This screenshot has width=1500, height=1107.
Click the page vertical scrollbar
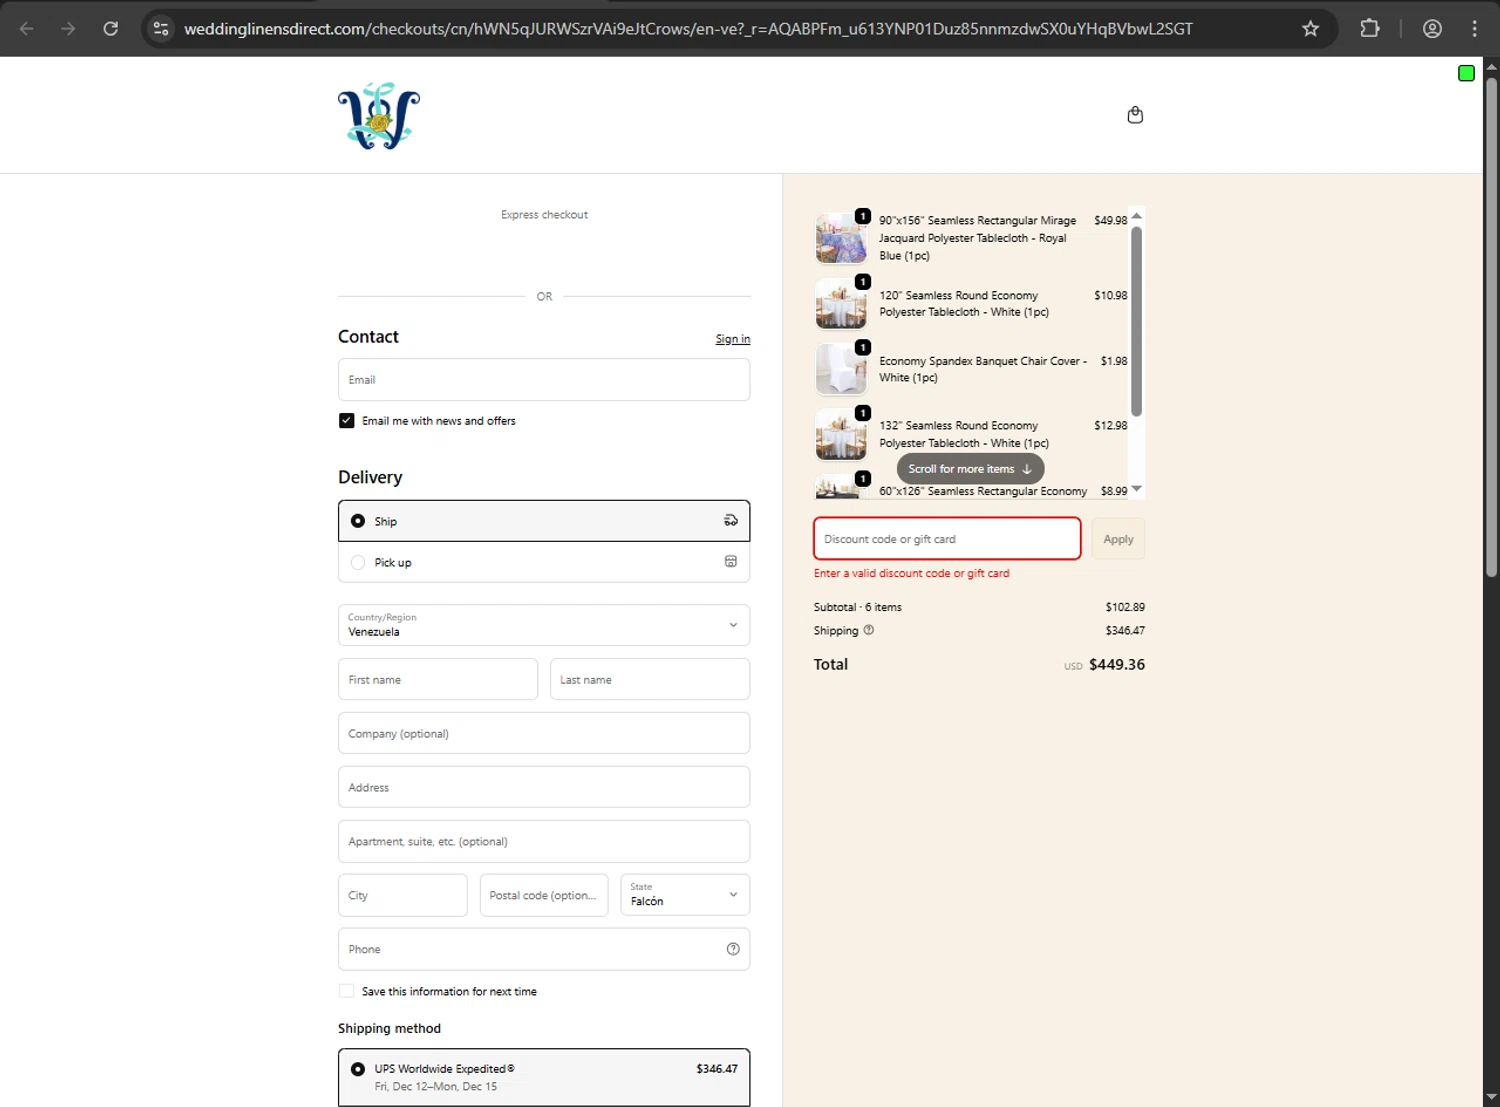pos(1491,326)
